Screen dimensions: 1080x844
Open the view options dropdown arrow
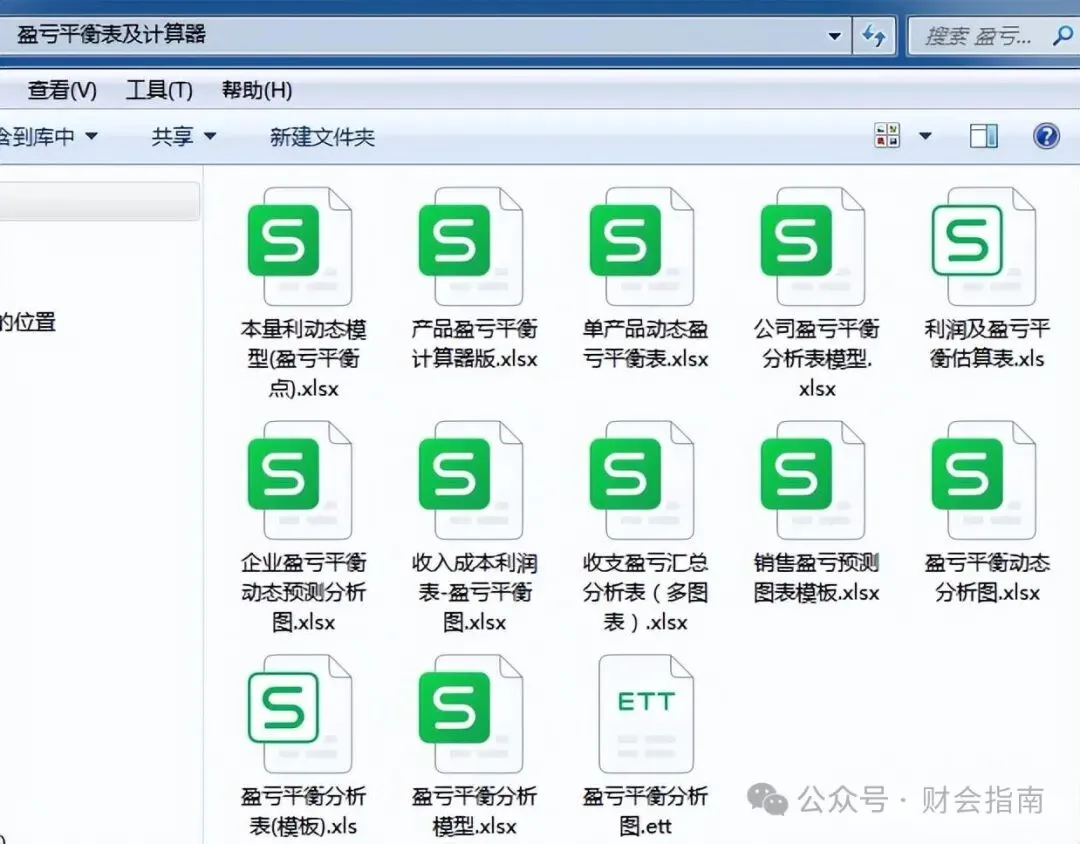926,136
